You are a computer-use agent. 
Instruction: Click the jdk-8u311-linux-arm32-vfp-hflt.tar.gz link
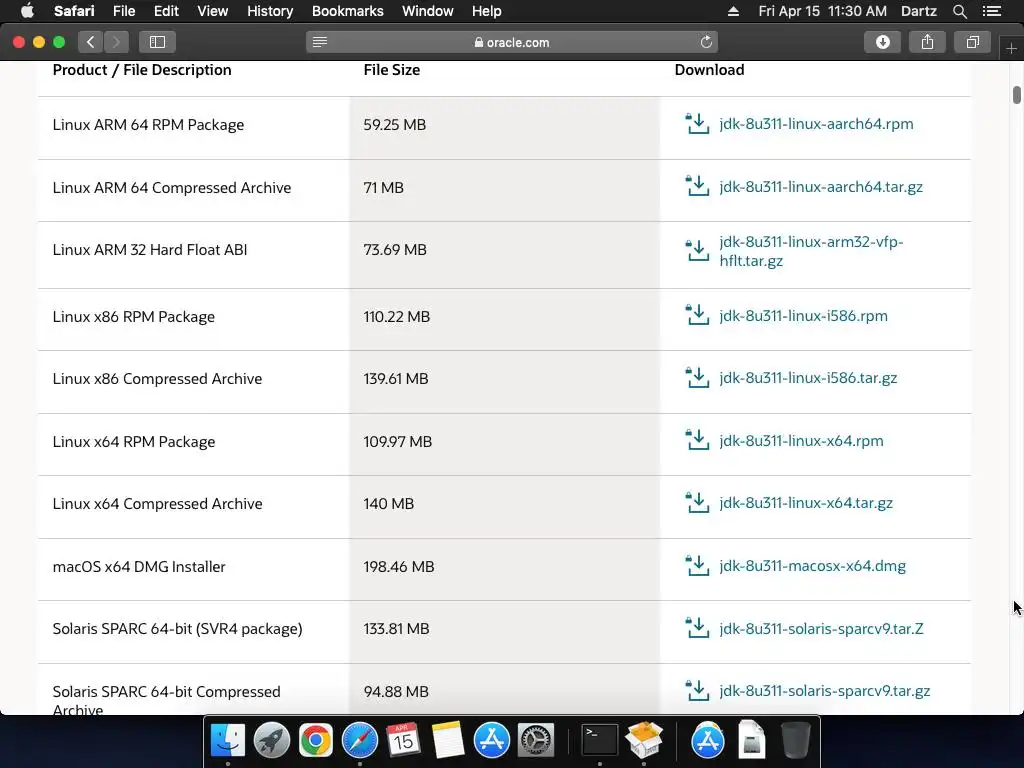811,251
